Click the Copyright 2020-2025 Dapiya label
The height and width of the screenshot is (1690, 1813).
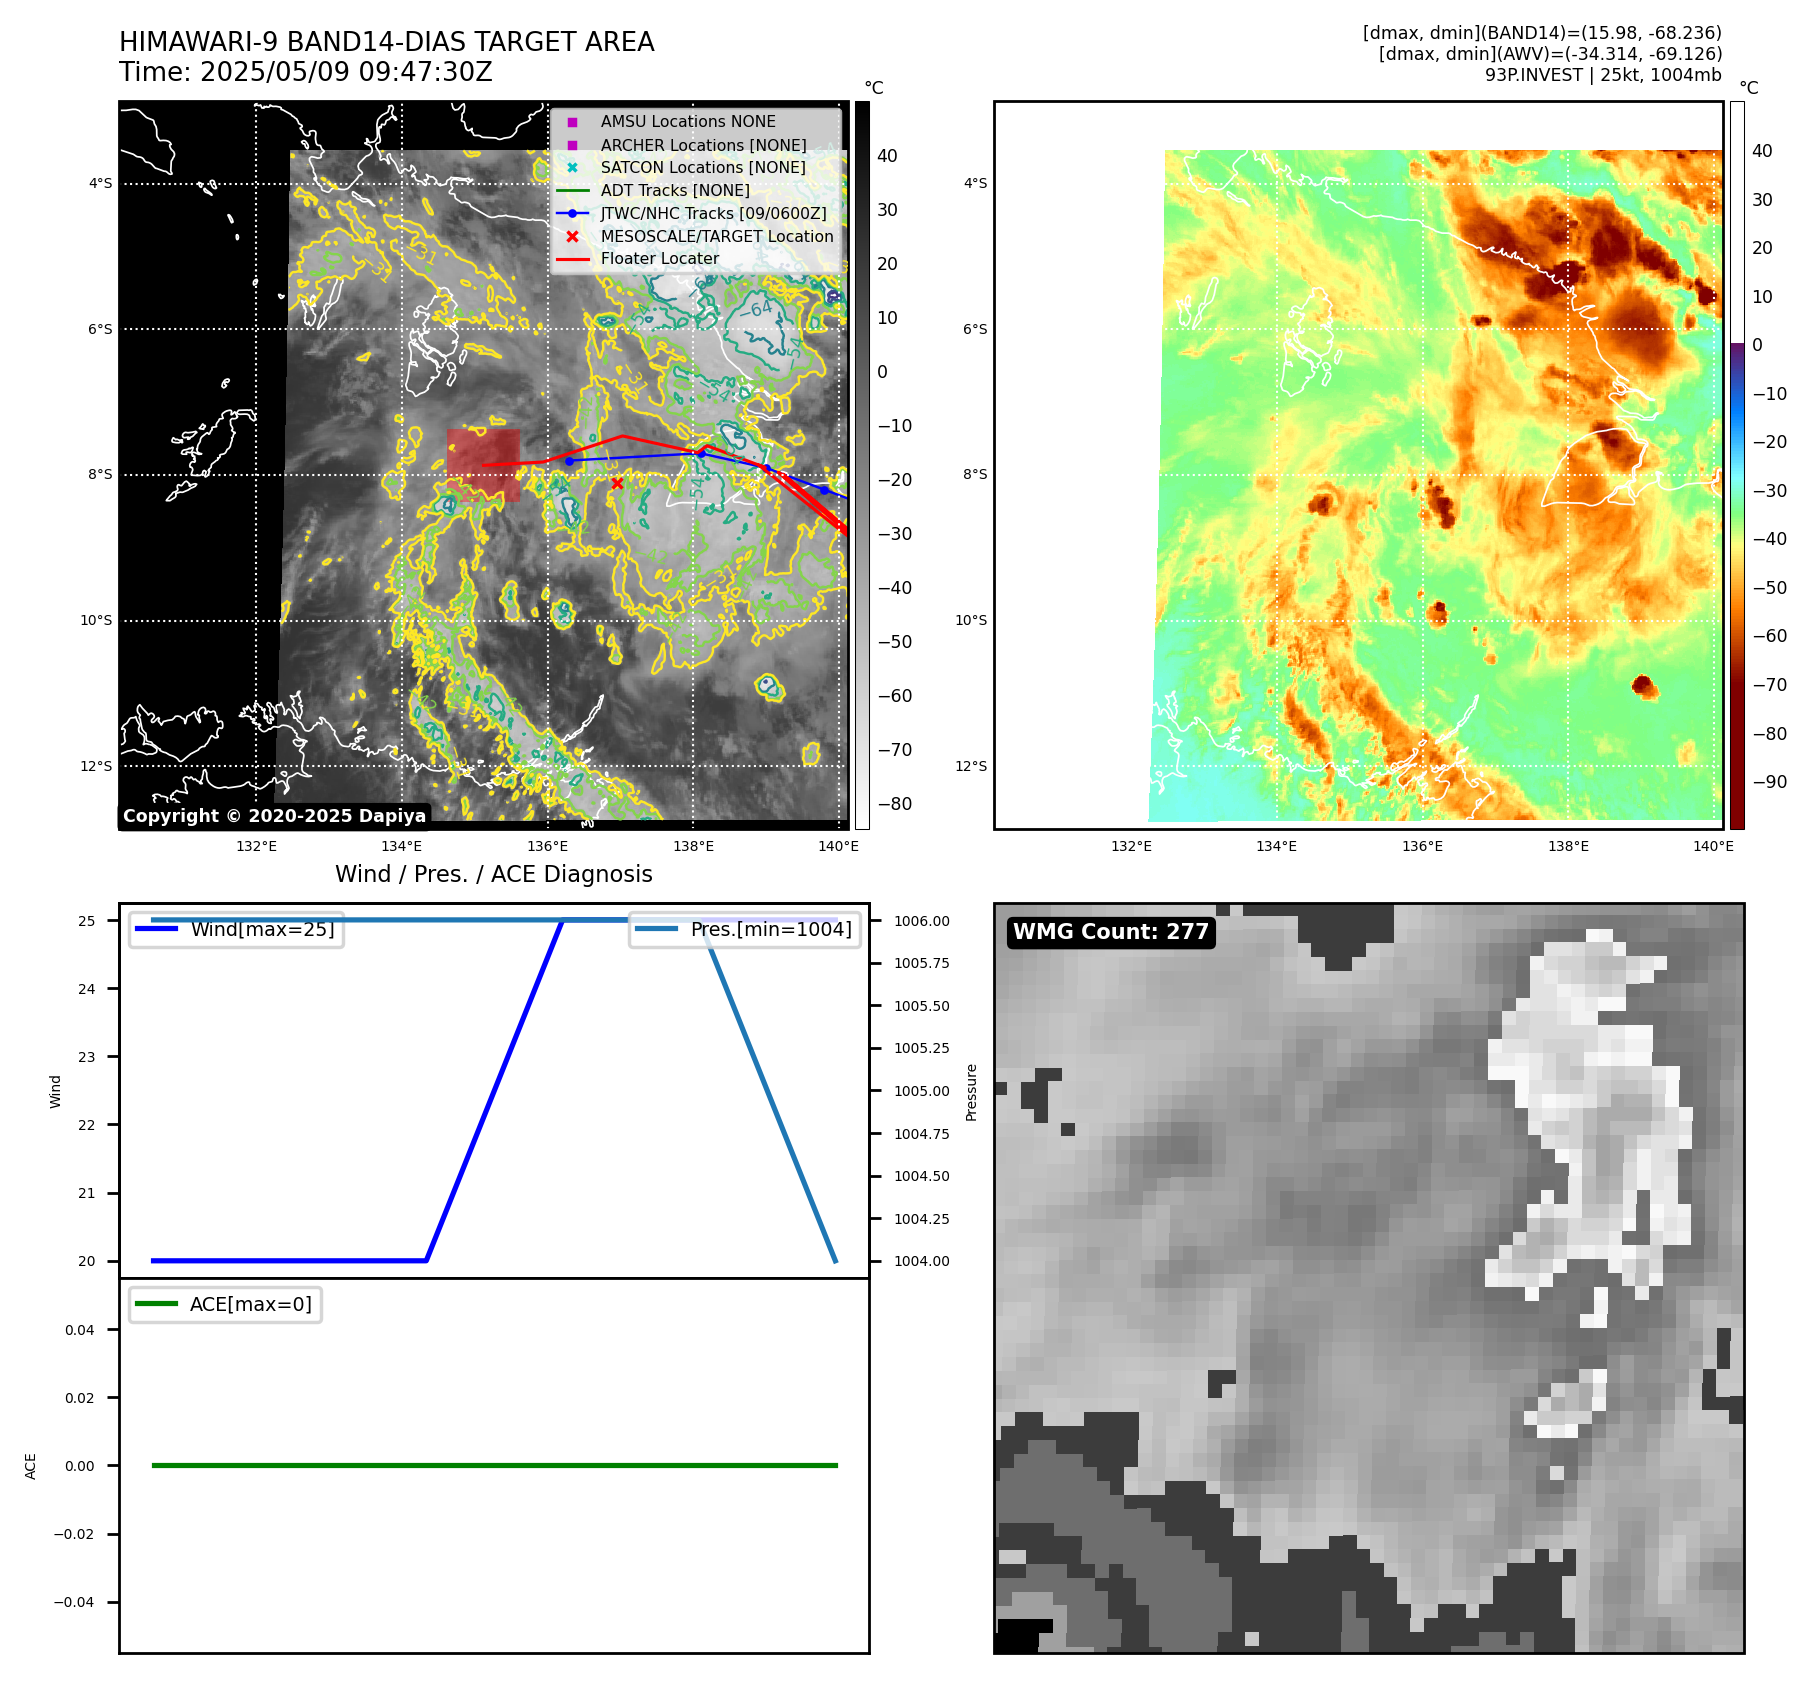click(274, 816)
